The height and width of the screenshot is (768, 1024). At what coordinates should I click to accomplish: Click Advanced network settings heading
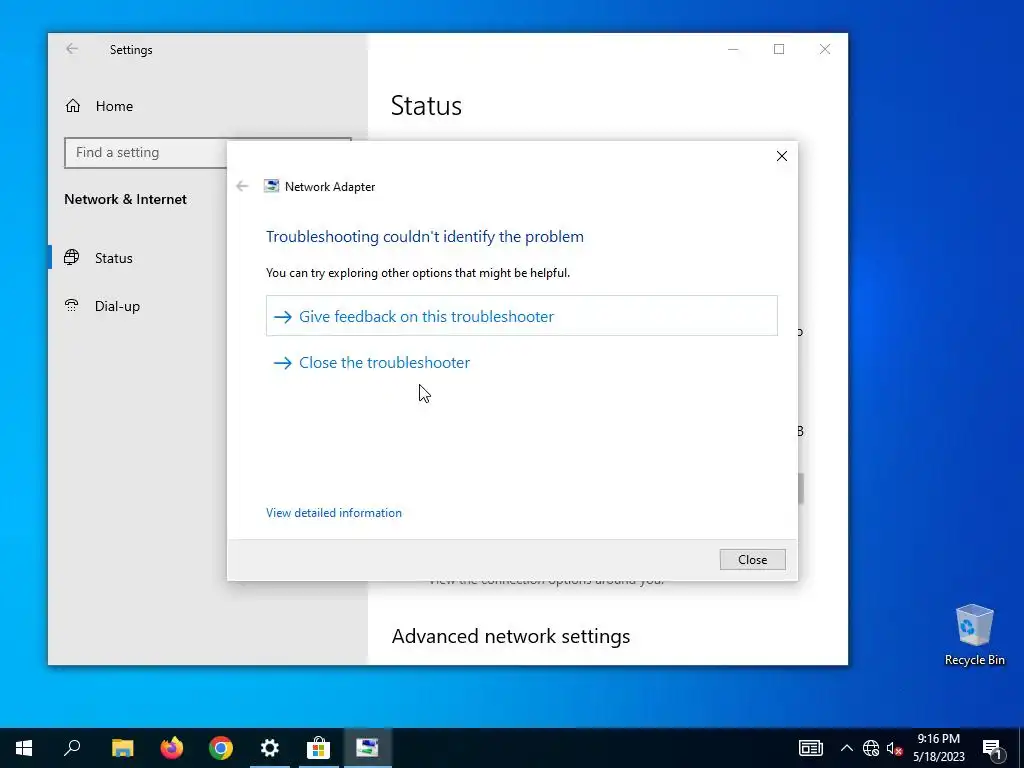[x=511, y=636]
